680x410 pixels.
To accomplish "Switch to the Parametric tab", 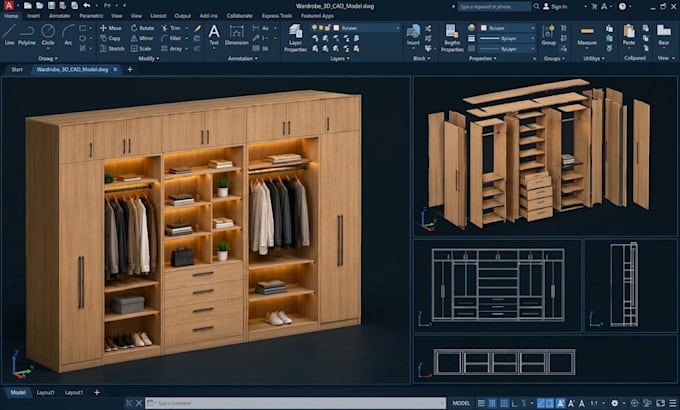I will click(91, 16).
